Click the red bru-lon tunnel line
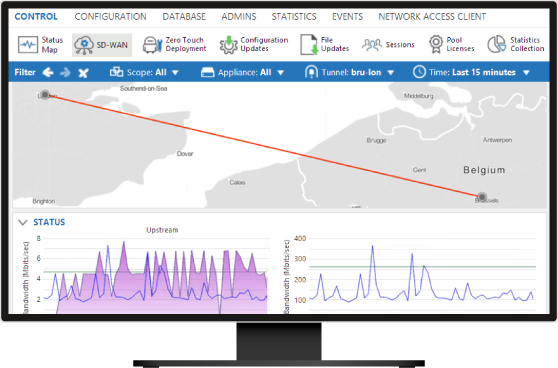This screenshot has width=558, height=368. click(263, 146)
